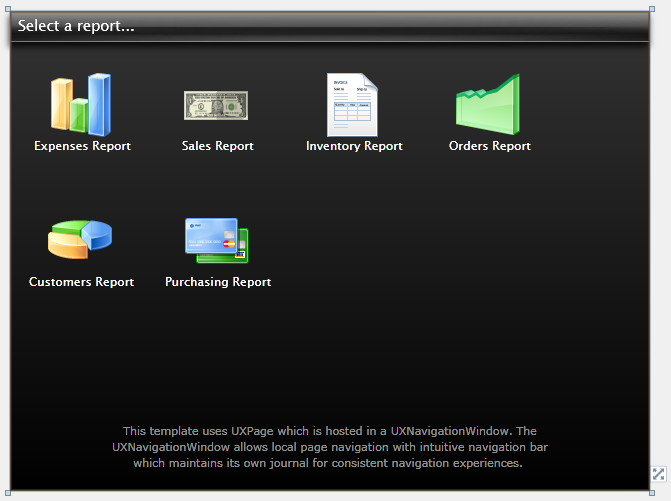Image resolution: width=671 pixels, height=501 pixels.
Task: Click the top-left corner resize handle
Action: pos(10,13)
